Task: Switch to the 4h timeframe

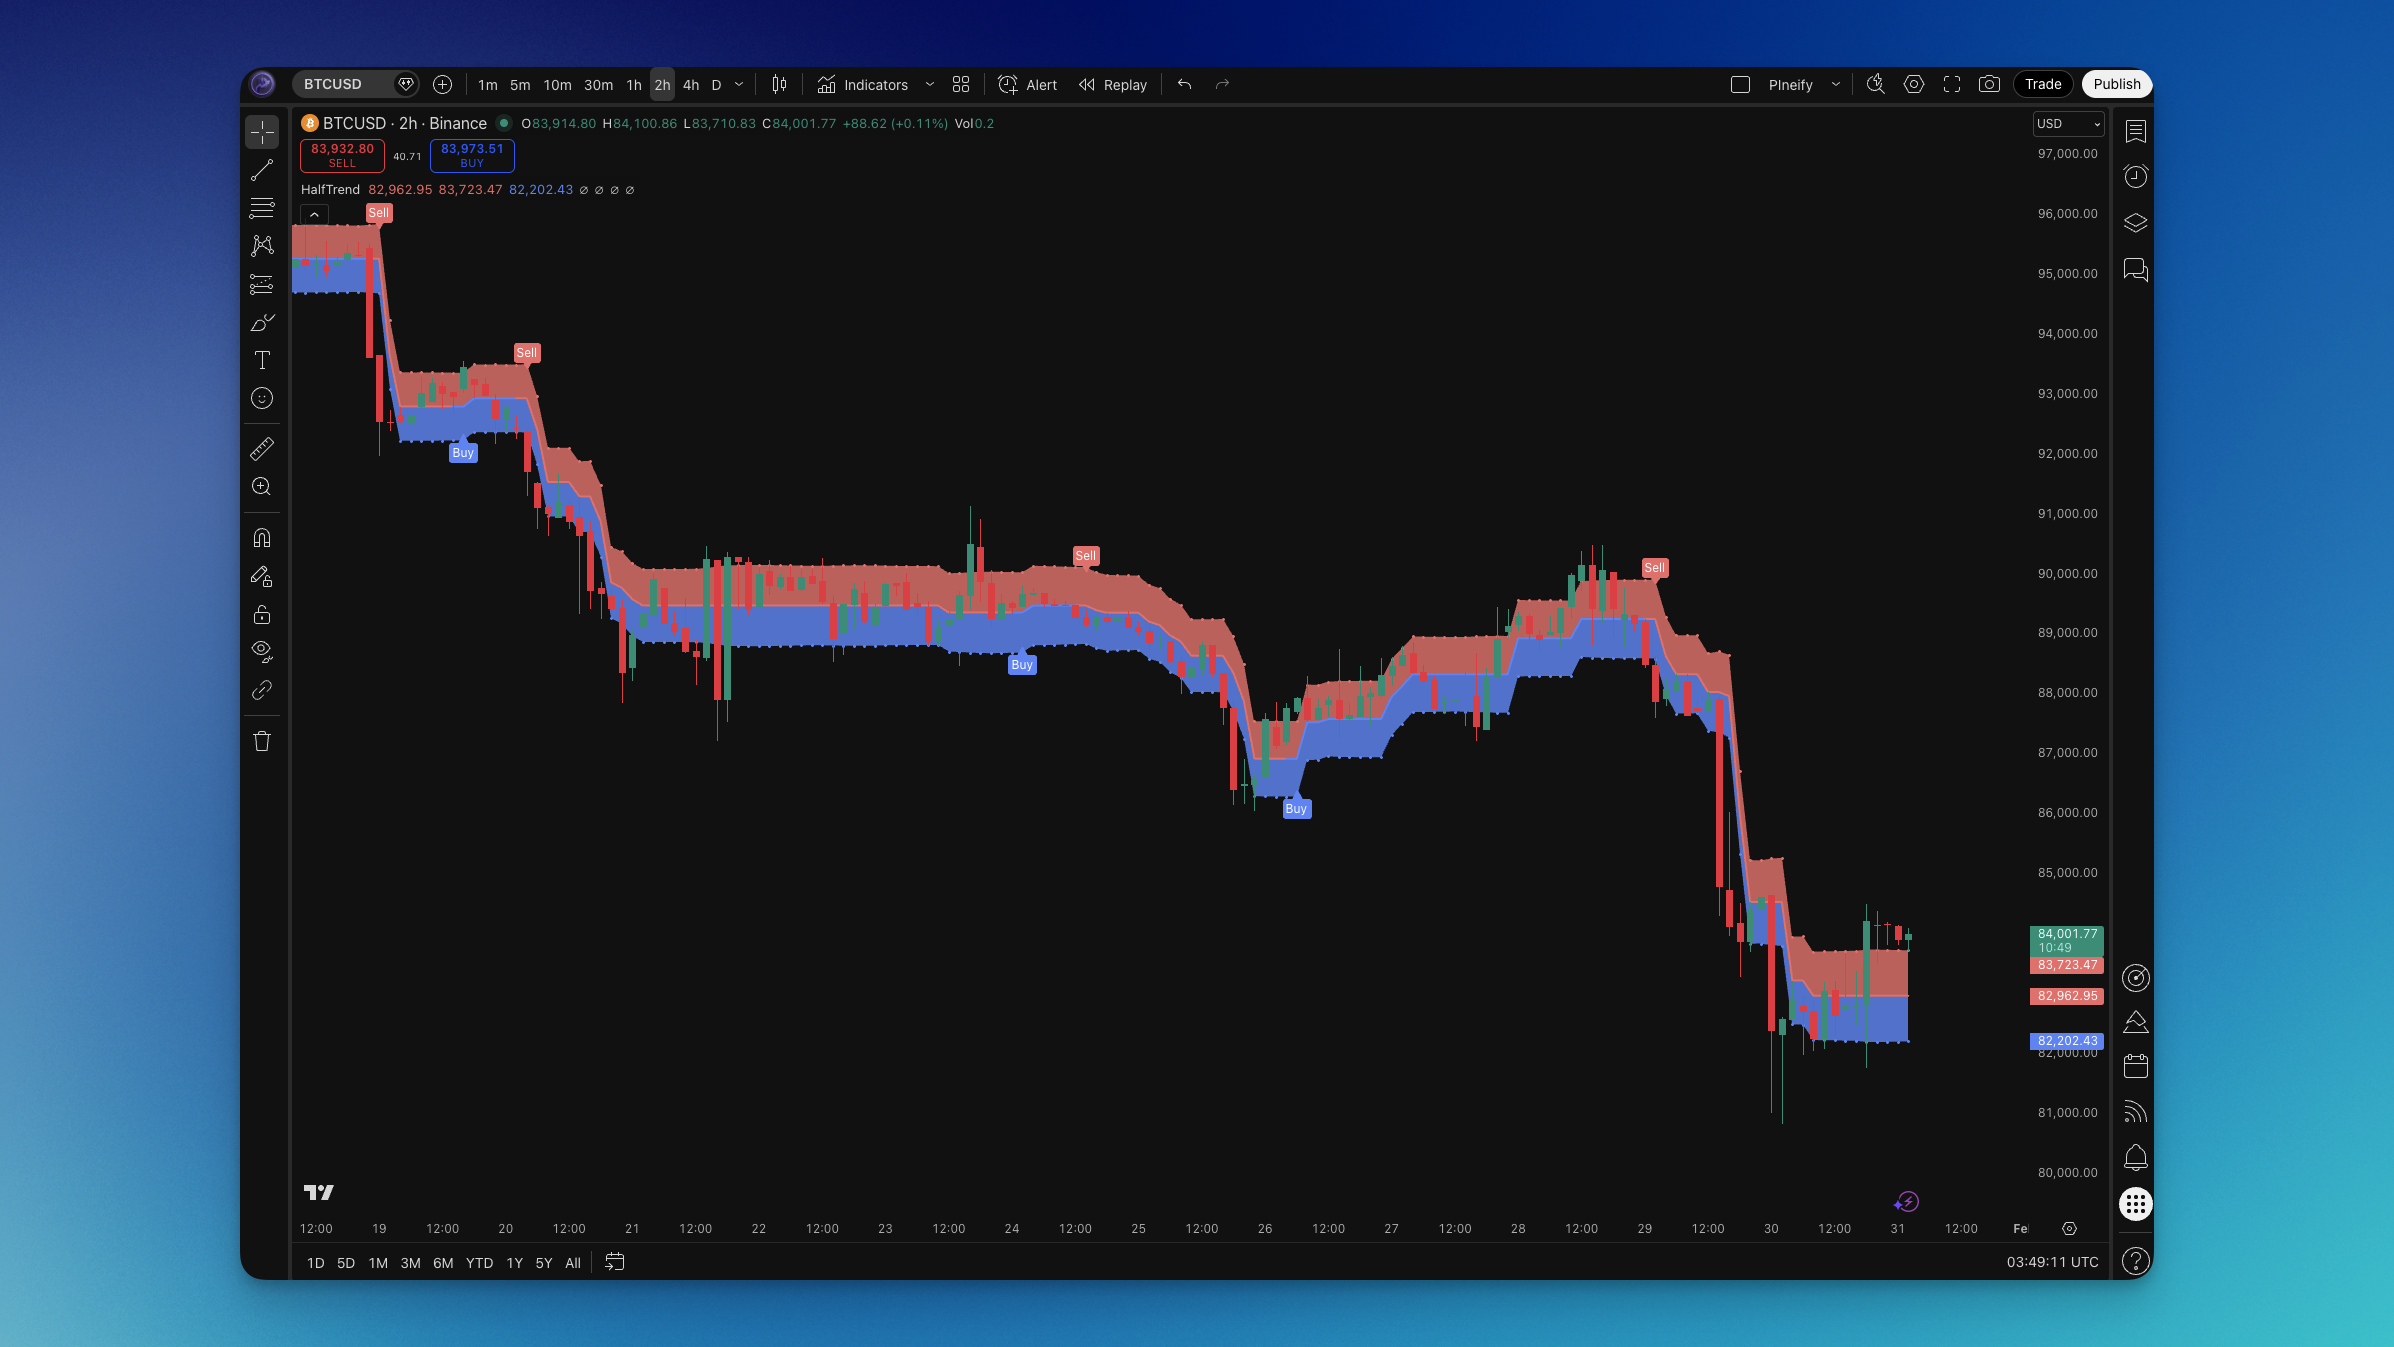Action: (690, 85)
